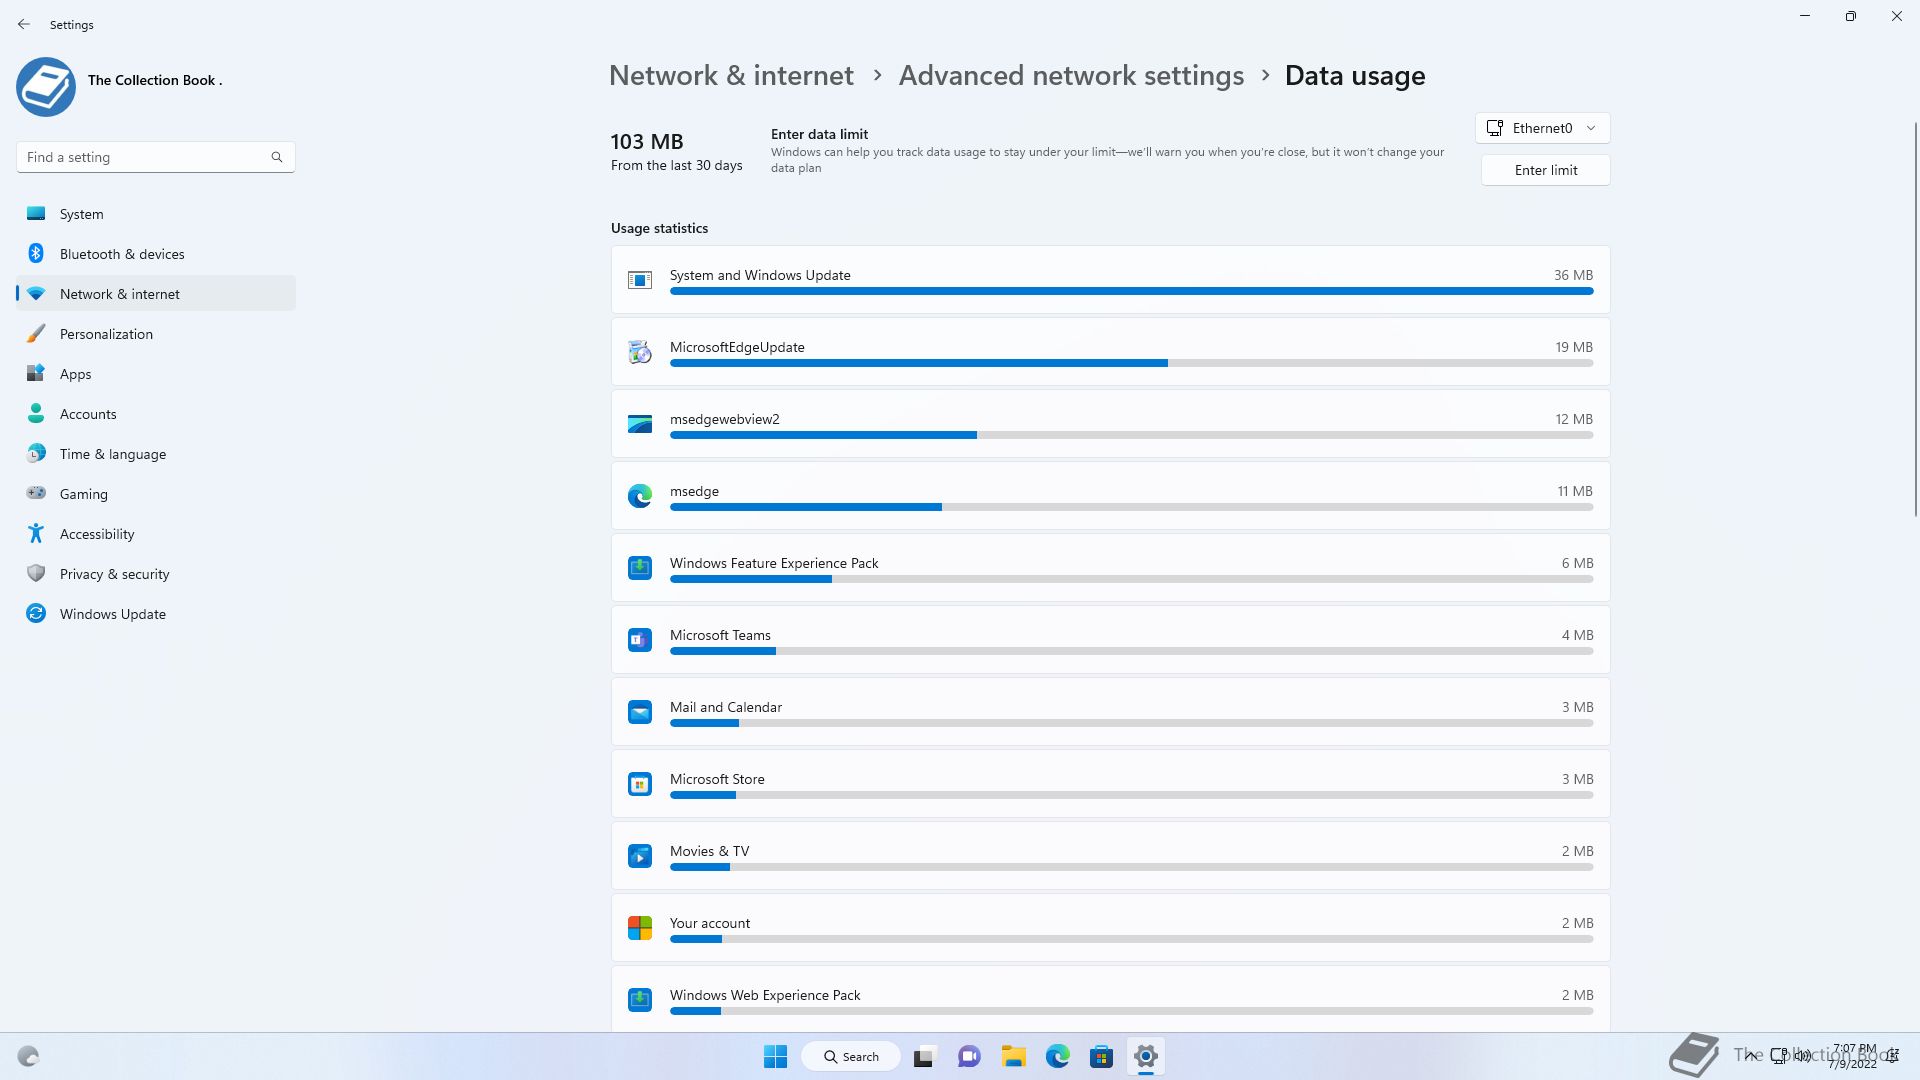Click the Movies & TV row label

[709, 851]
